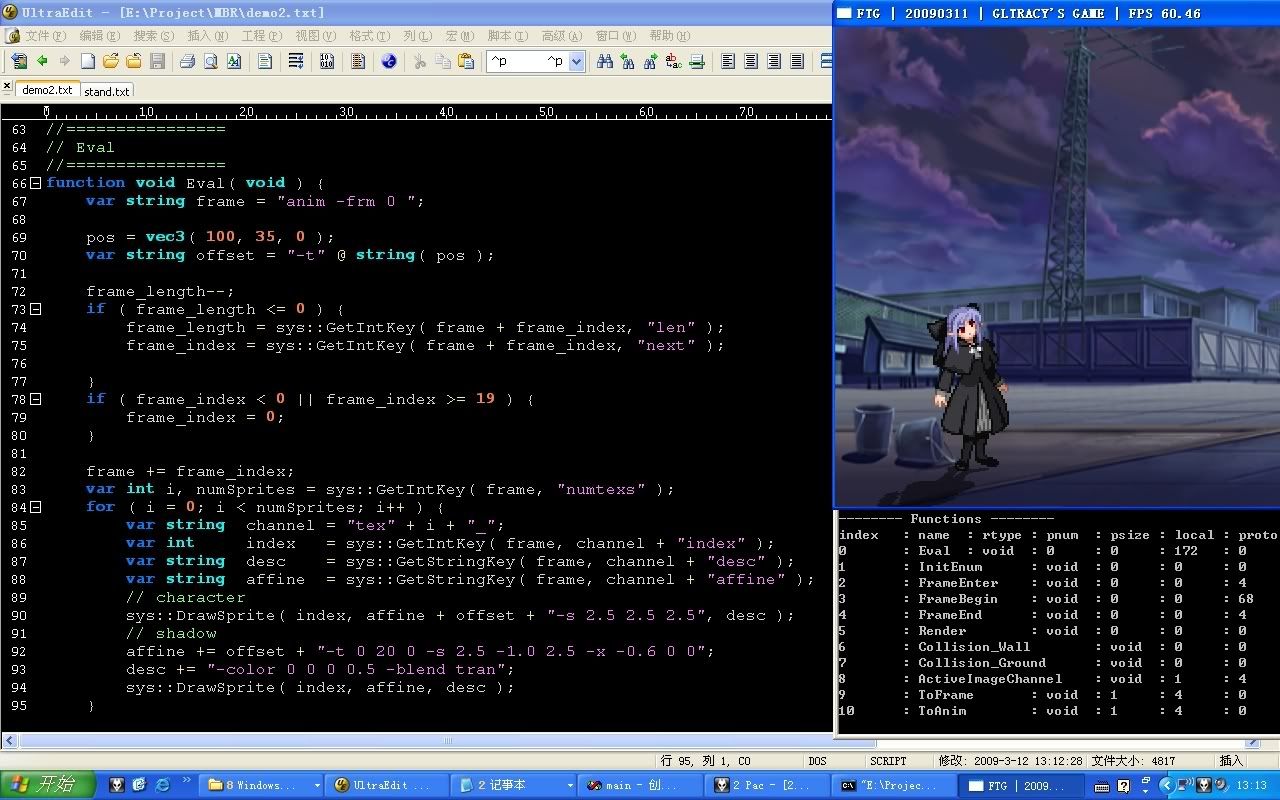The width and height of the screenshot is (1280, 800).
Task: Open Find with the binoculars icon
Action: (604, 61)
